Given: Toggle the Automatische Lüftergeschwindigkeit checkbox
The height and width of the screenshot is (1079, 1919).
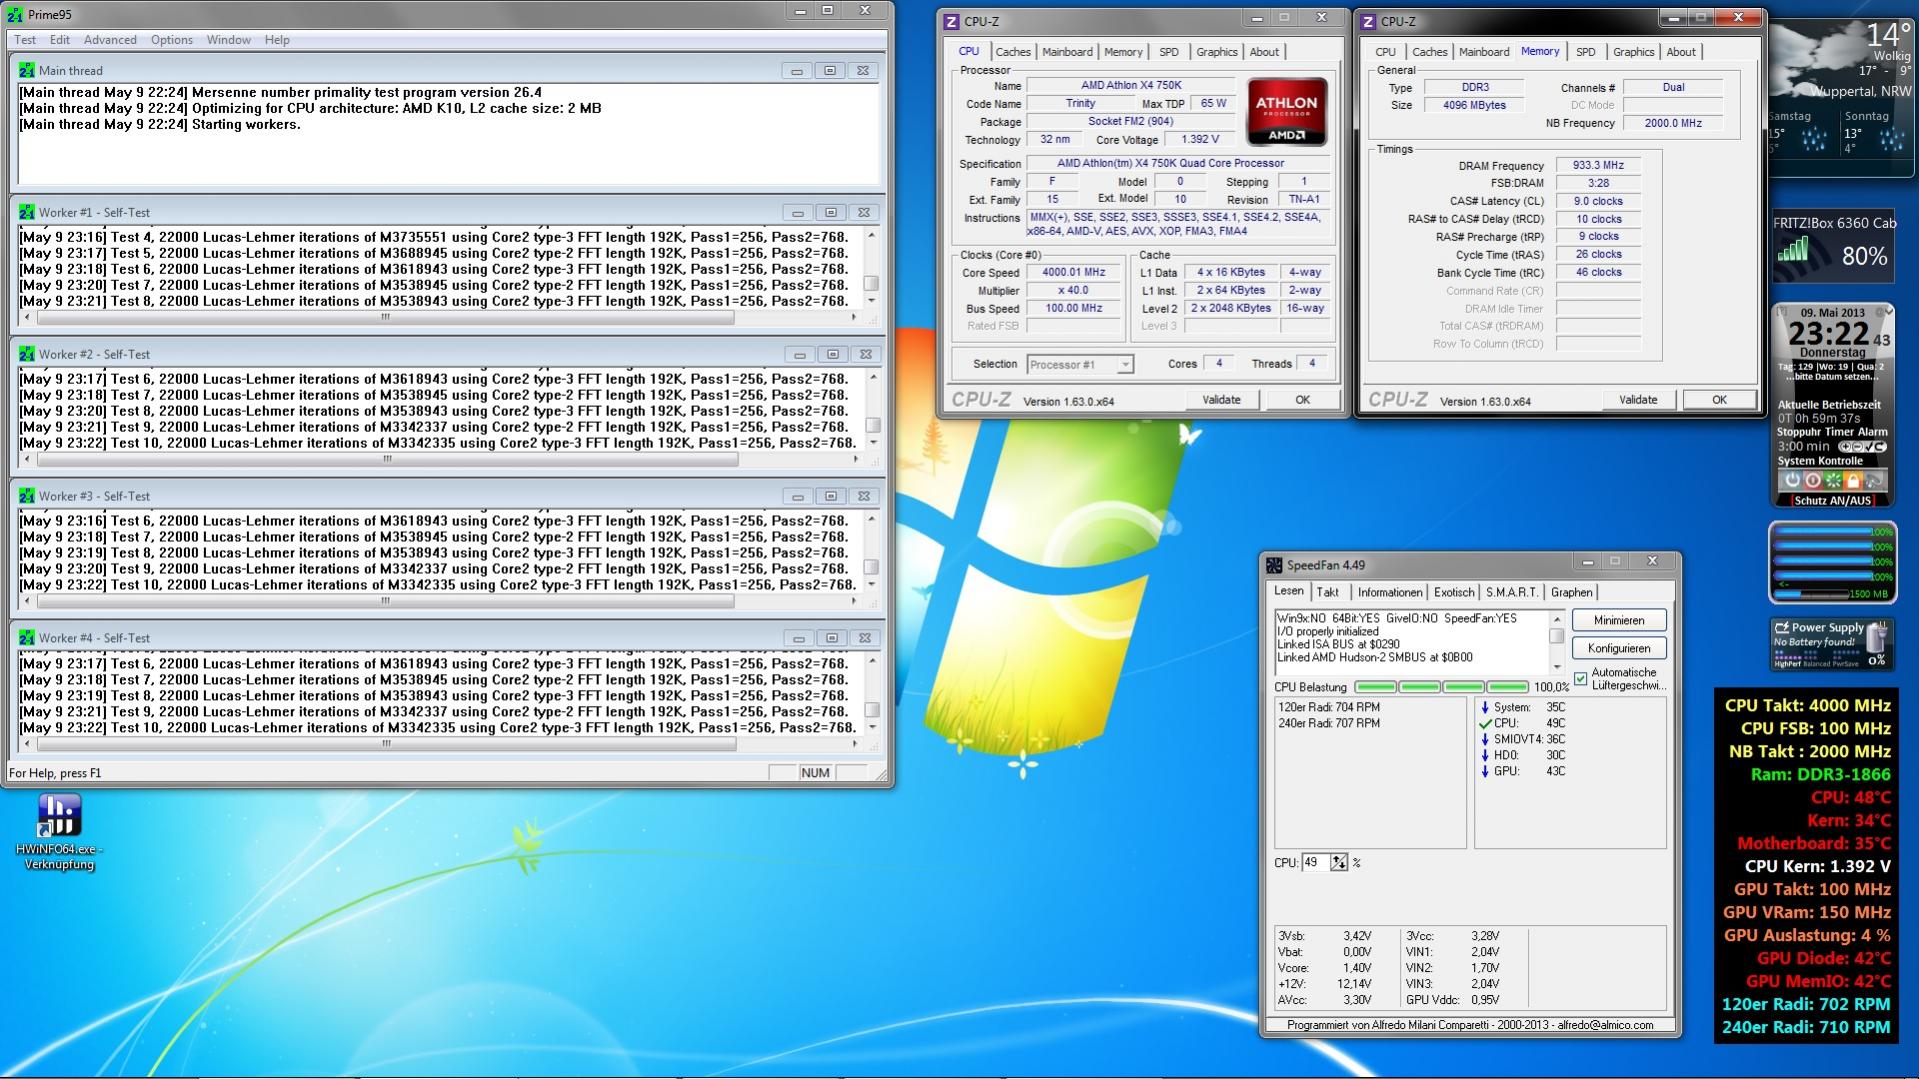Looking at the screenshot, I should pyautogui.click(x=1580, y=679).
